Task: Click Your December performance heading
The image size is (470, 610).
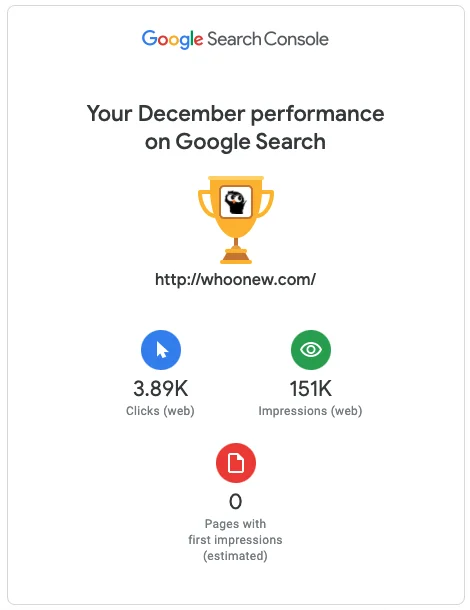Action: [235, 114]
